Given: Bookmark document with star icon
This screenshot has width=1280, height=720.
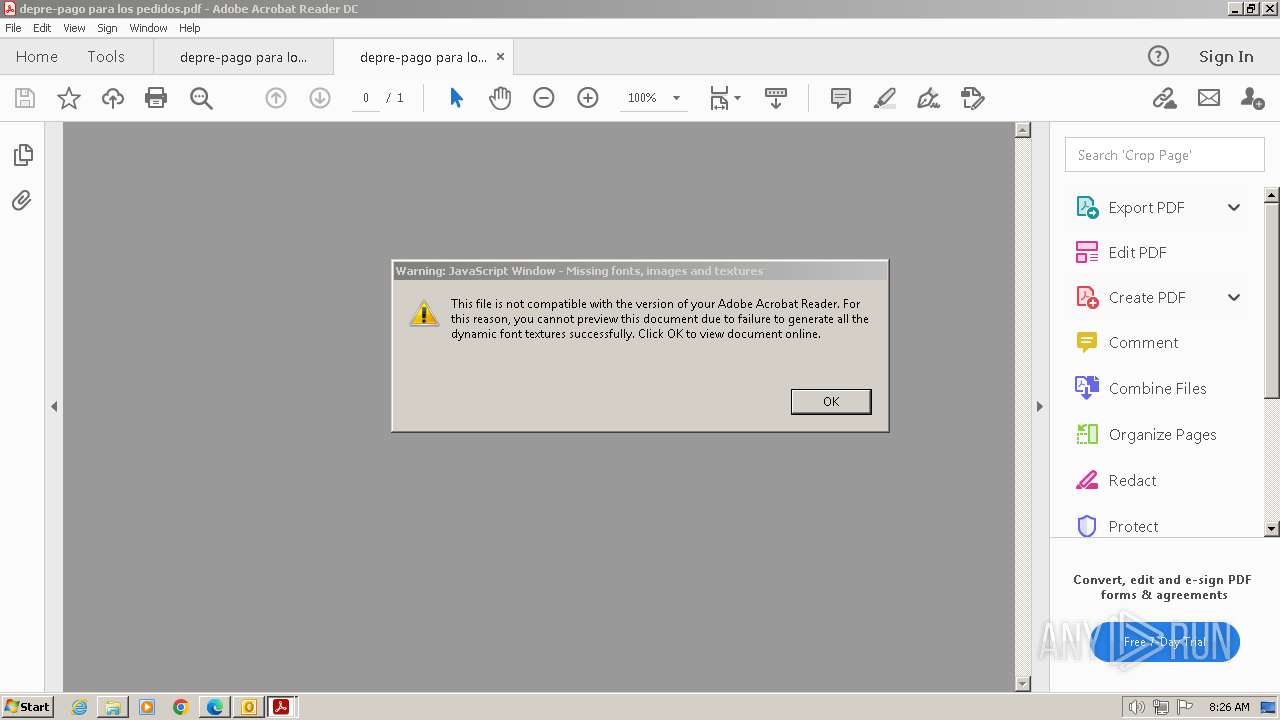Looking at the screenshot, I should 69,98.
